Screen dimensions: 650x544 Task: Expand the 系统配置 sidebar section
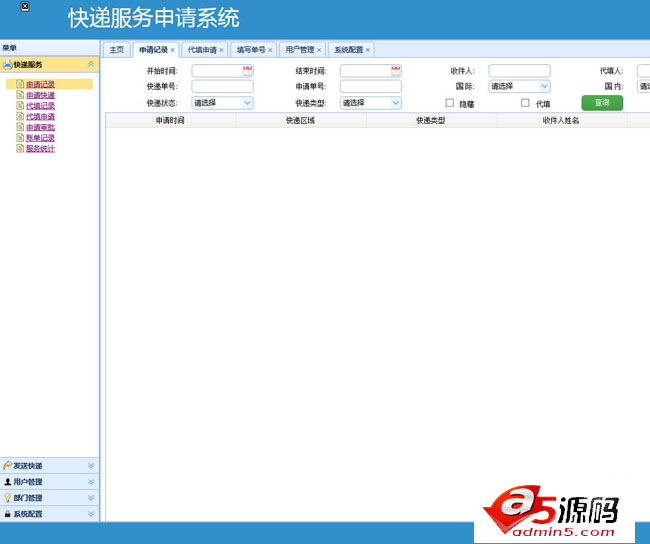click(x=91, y=514)
